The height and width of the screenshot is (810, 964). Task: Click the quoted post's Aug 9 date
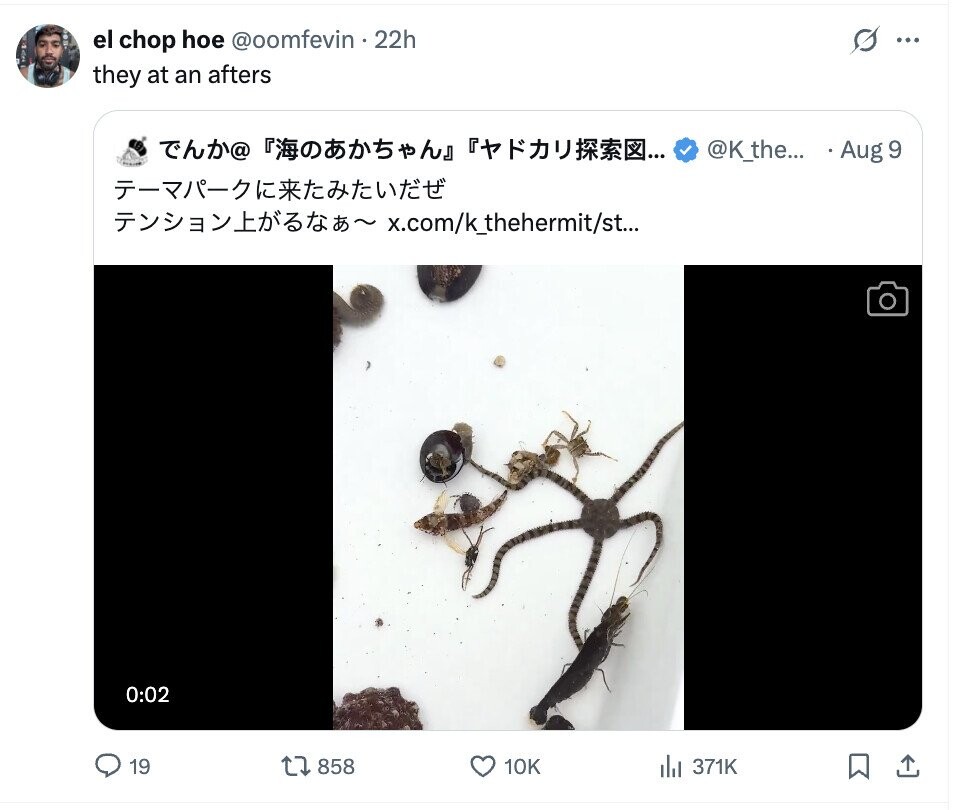coord(870,150)
